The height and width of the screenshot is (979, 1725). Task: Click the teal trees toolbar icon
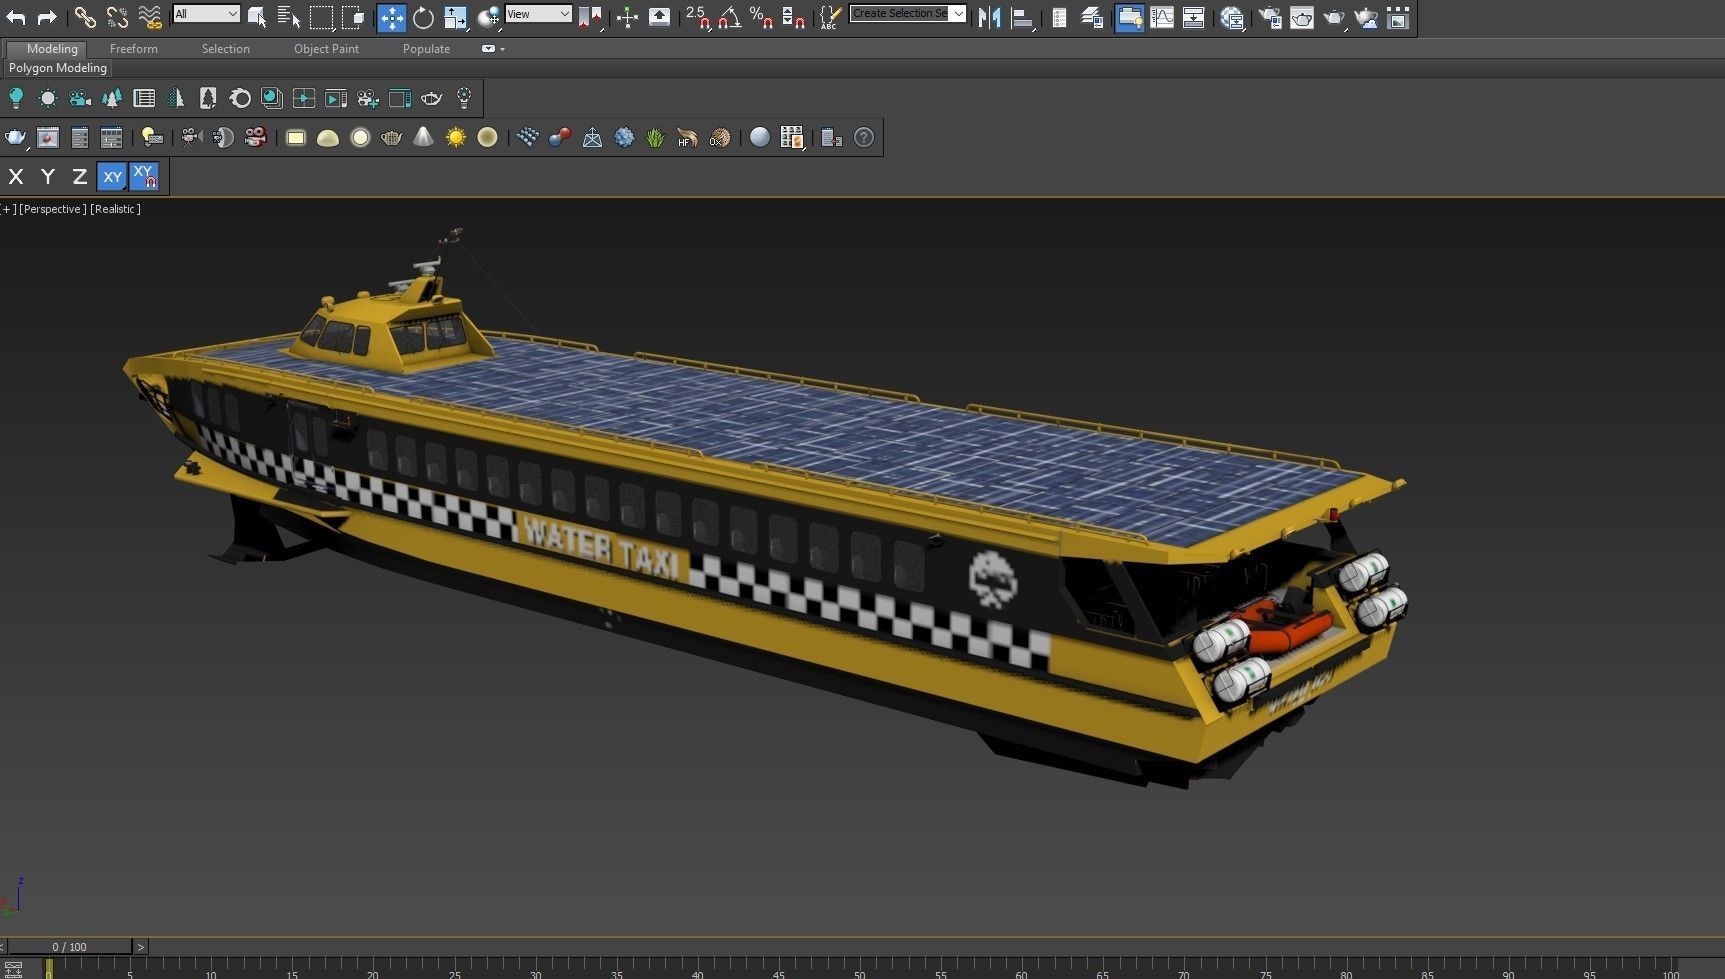[112, 98]
